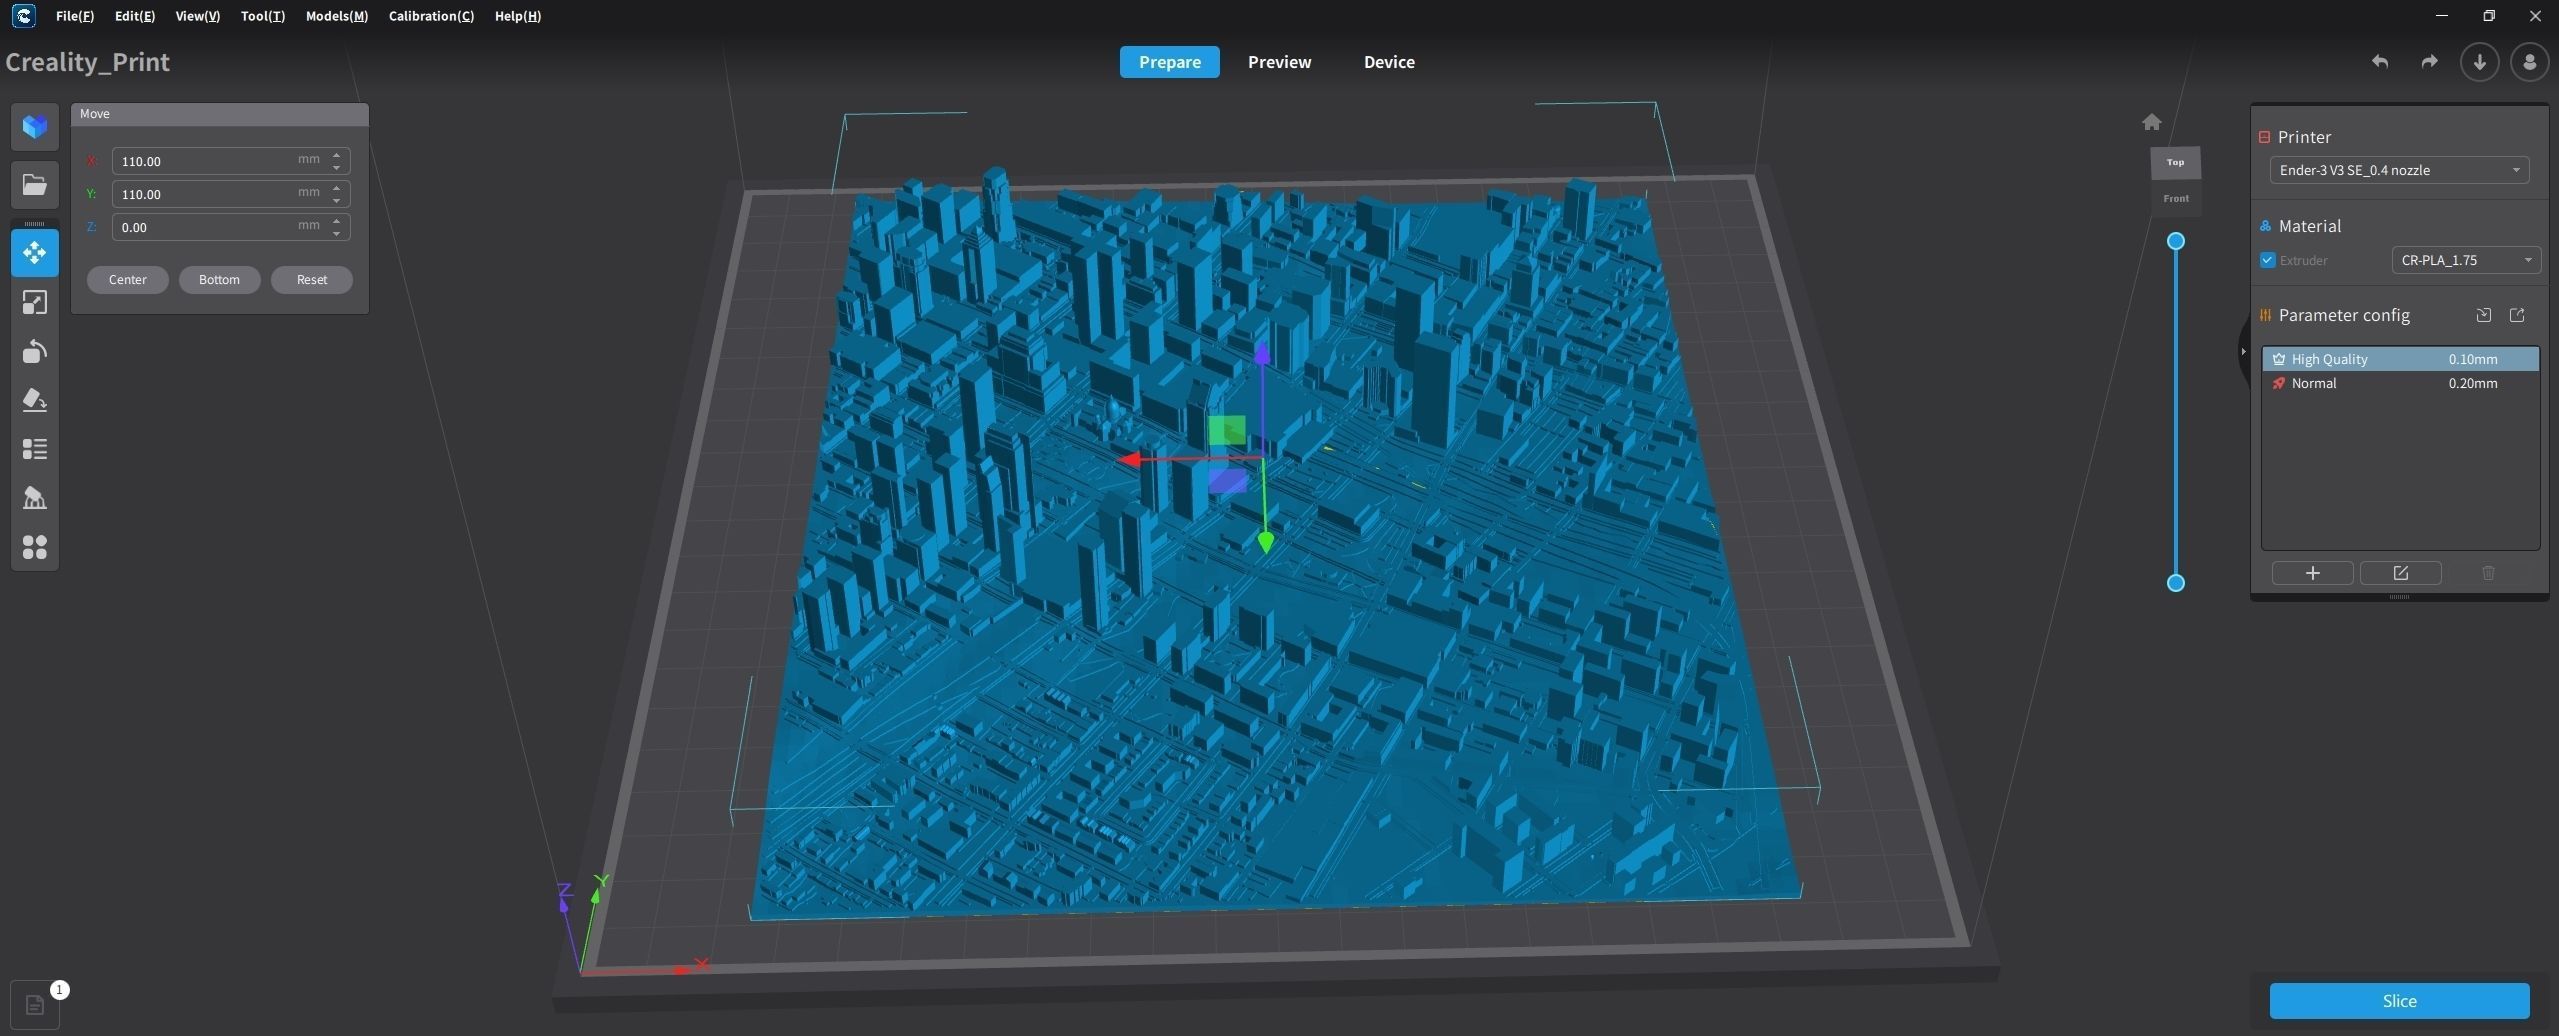Increase X value with the up stepper
2559x1036 pixels.
[337, 155]
